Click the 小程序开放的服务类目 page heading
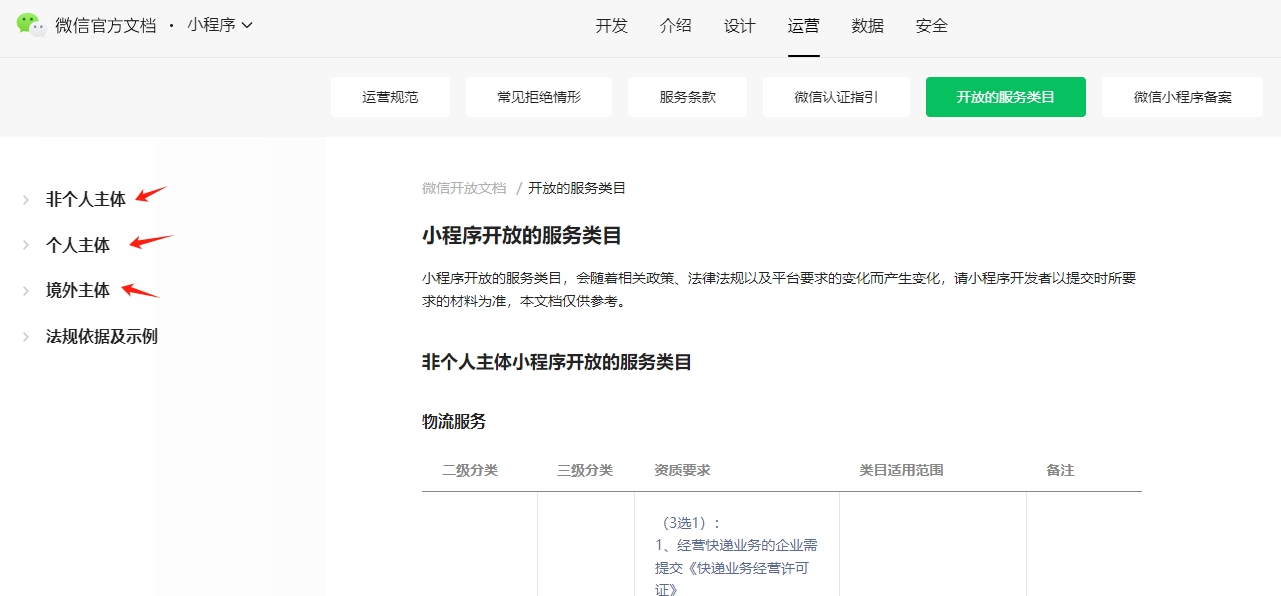The height and width of the screenshot is (596, 1281). pos(522,236)
